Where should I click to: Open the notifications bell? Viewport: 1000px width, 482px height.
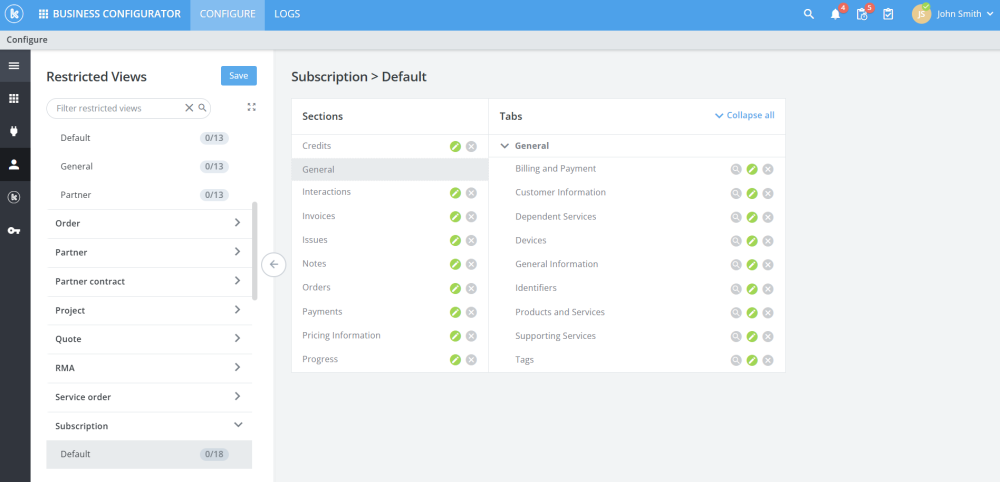pos(835,14)
